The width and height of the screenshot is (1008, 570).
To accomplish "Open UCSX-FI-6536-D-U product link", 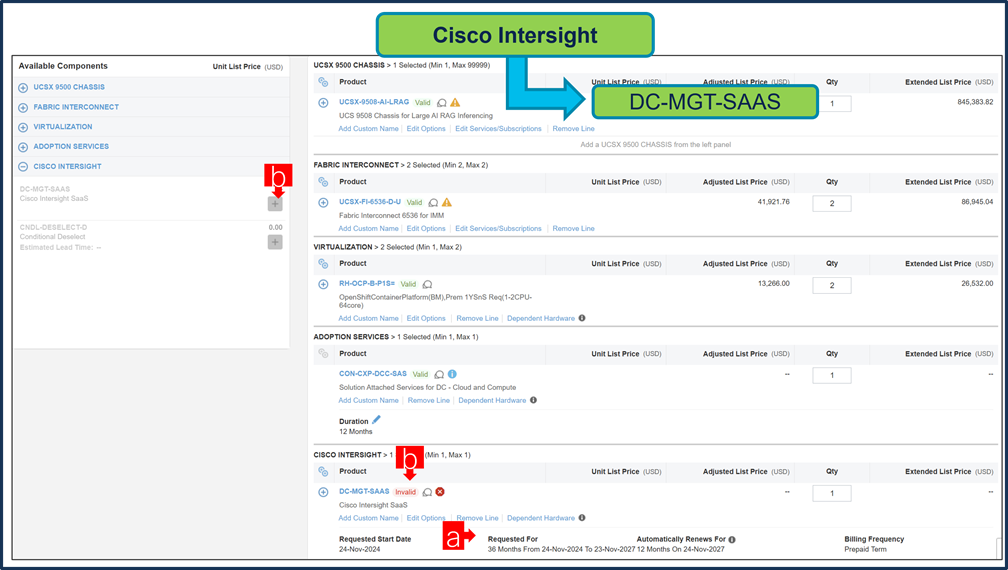I will 370,202.
